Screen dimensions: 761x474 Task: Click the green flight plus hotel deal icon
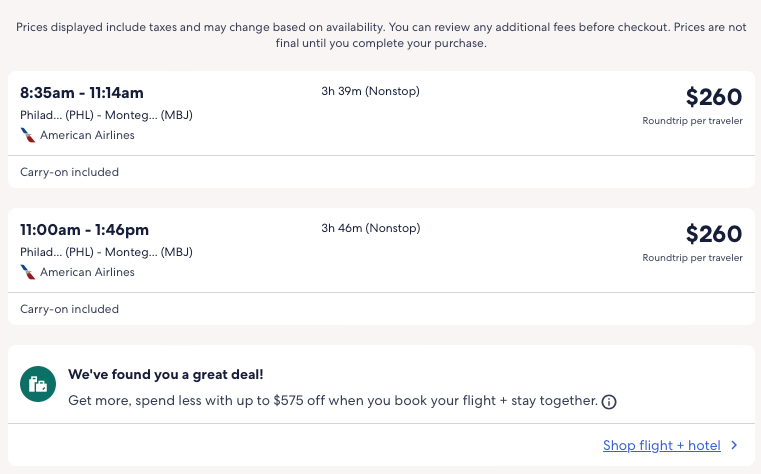pos(39,383)
